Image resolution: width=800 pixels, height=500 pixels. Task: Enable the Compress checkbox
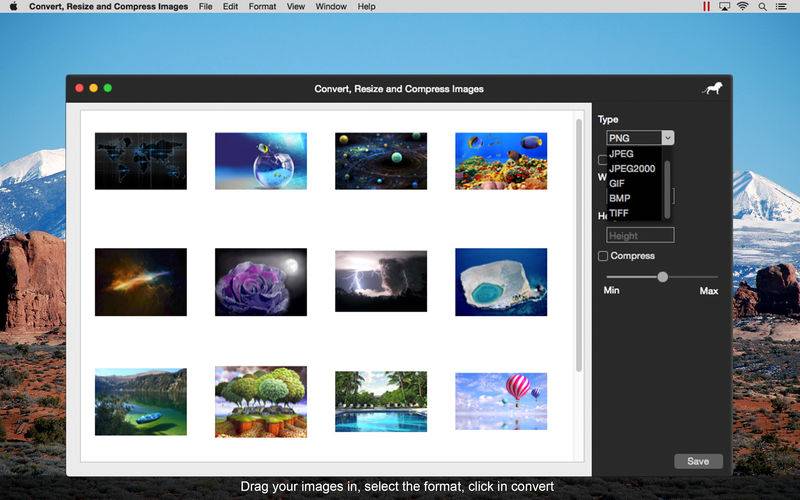[603, 256]
